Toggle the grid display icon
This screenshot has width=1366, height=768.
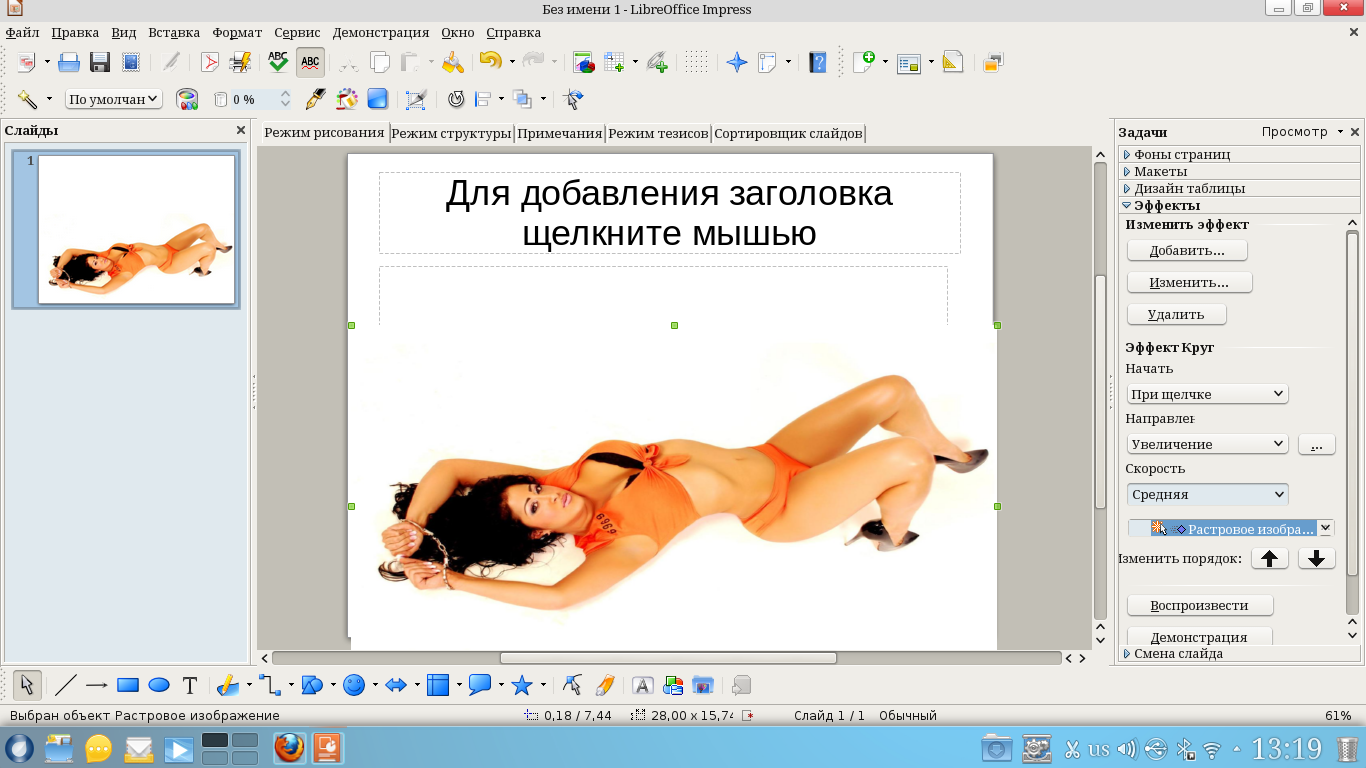[697, 62]
